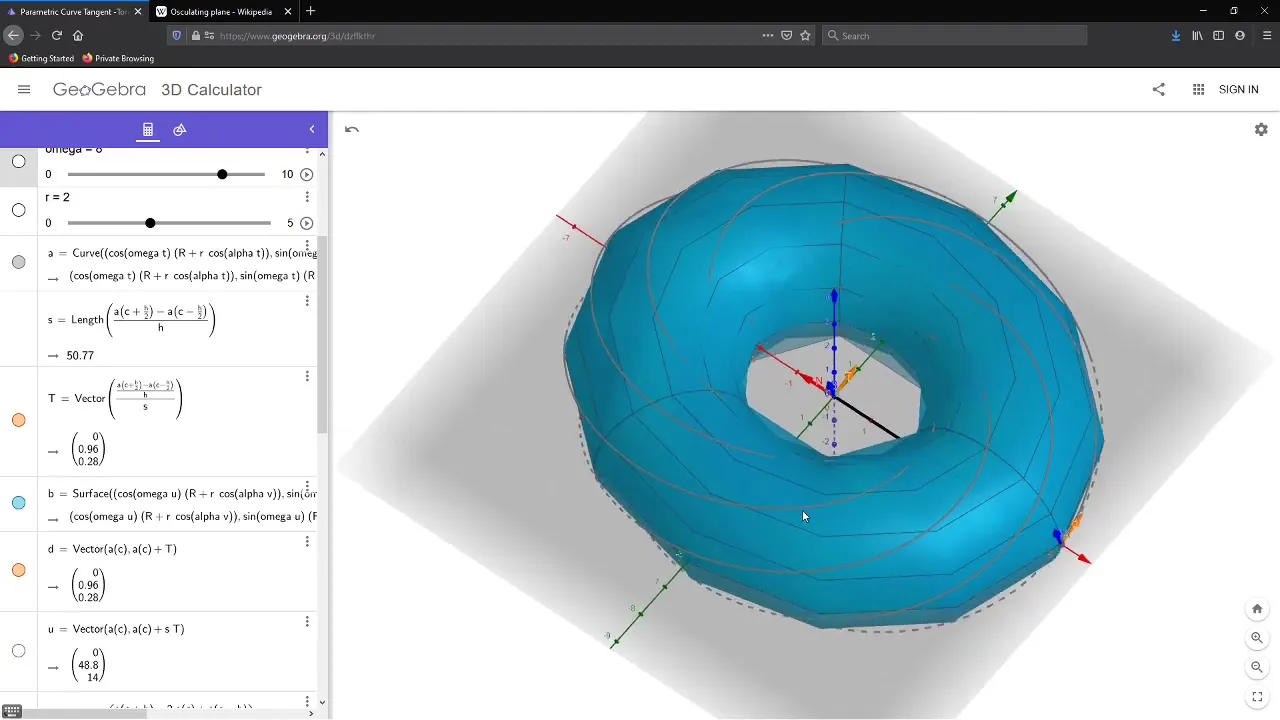Open the Getting Started bookmark
Viewport: 1280px width, 720px height.
coord(41,58)
